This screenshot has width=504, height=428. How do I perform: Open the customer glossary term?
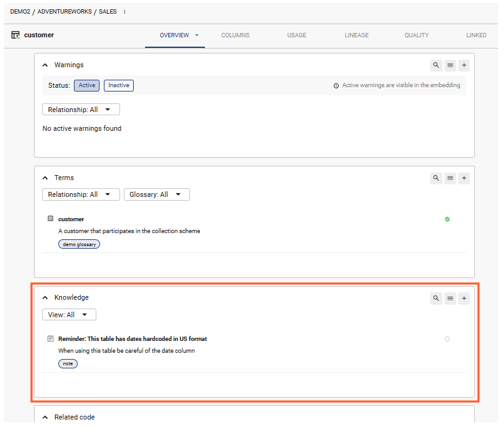click(71, 219)
